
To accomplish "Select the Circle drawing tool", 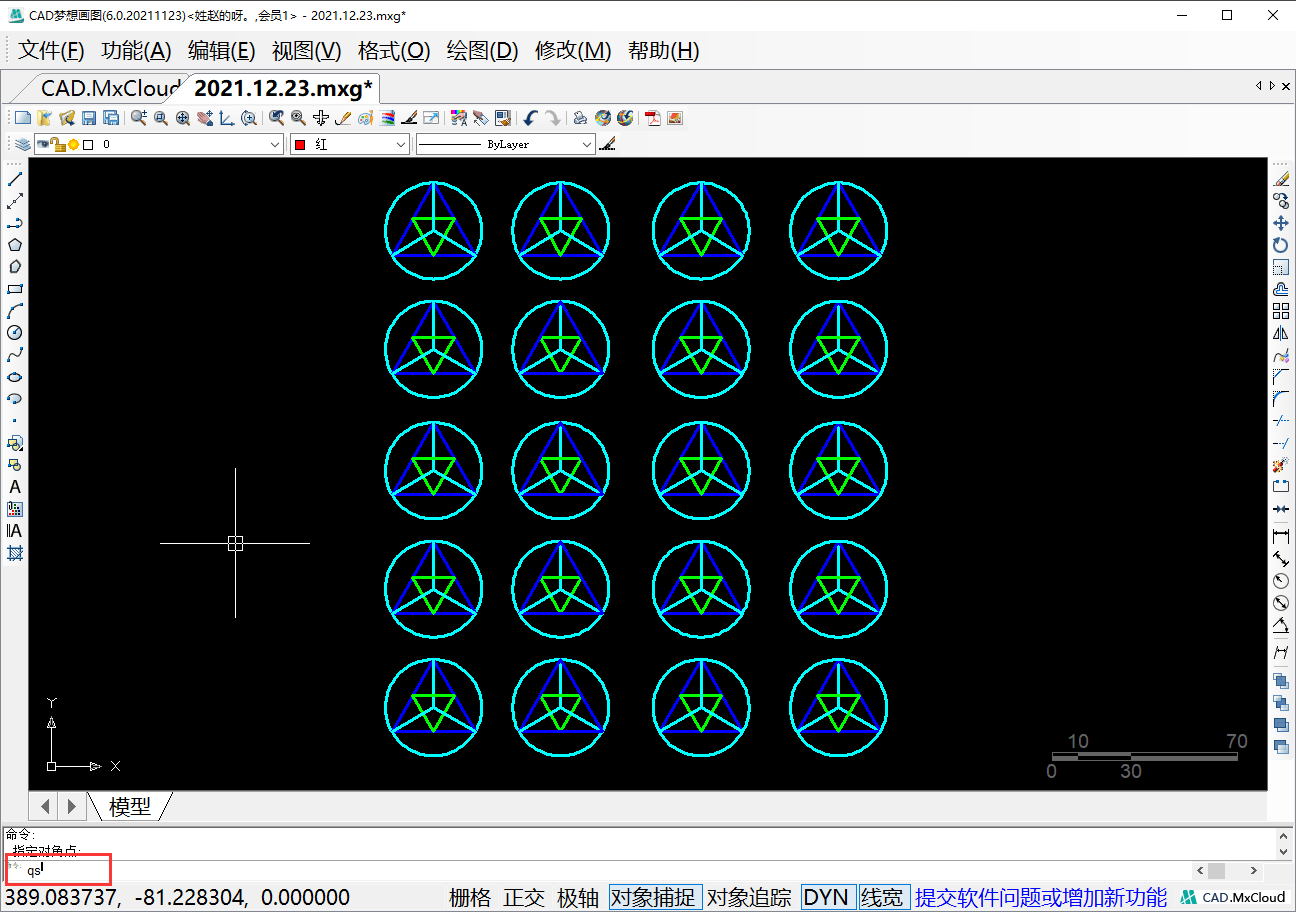I will pyautogui.click(x=15, y=333).
